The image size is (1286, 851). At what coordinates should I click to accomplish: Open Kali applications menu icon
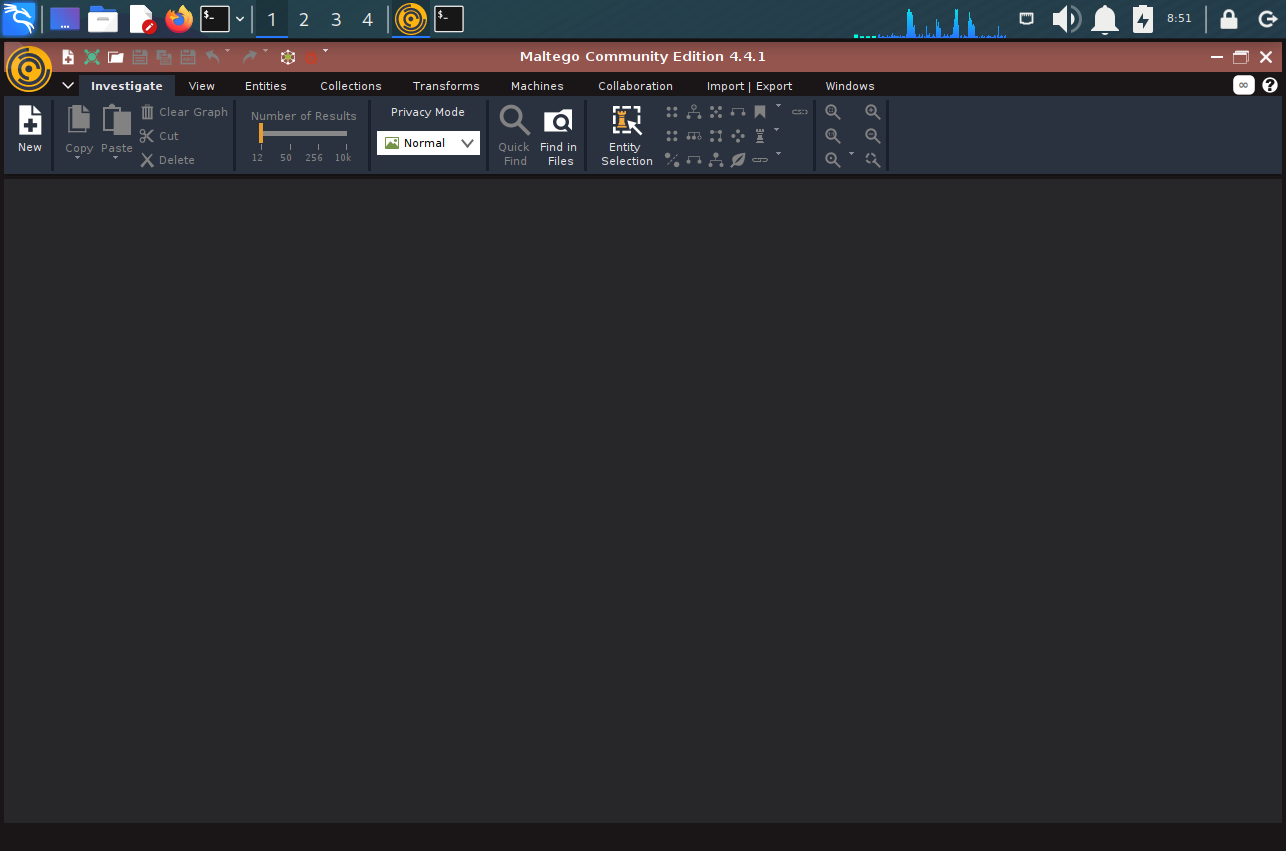coord(19,19)
